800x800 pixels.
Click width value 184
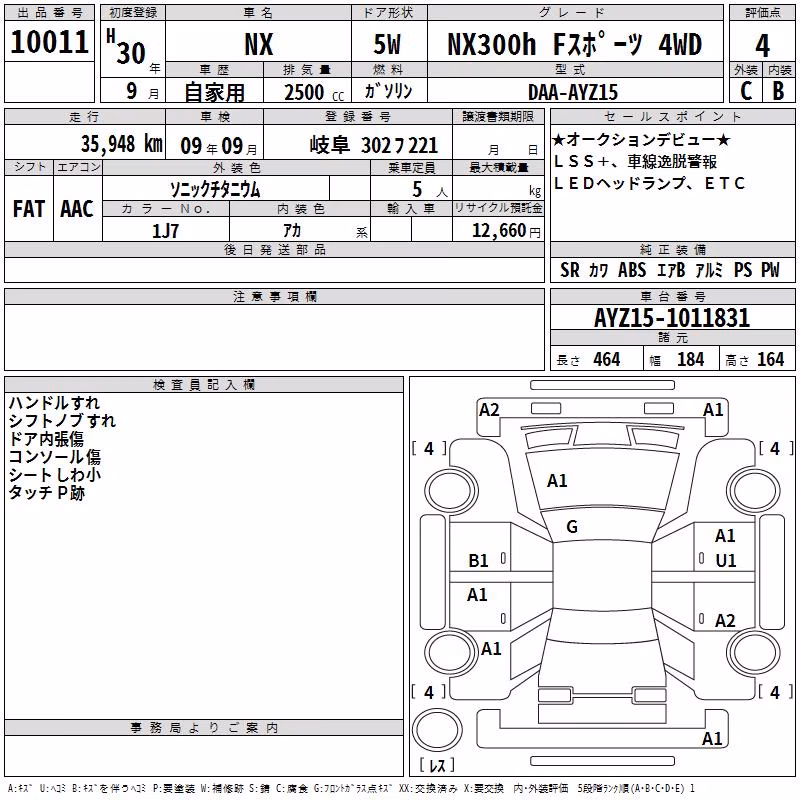pyautogui.click(x=690, y=360)
